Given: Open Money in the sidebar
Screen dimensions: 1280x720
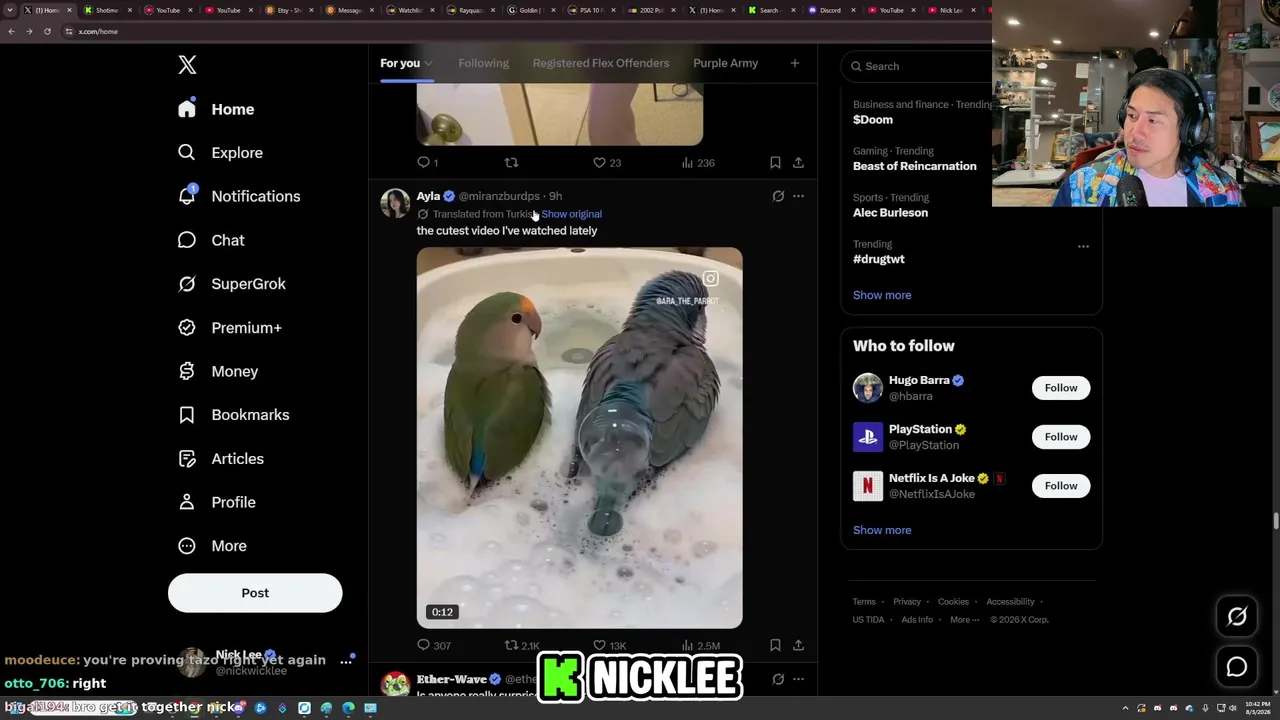Looking at the screenshot, I should [x=218, y=371].
